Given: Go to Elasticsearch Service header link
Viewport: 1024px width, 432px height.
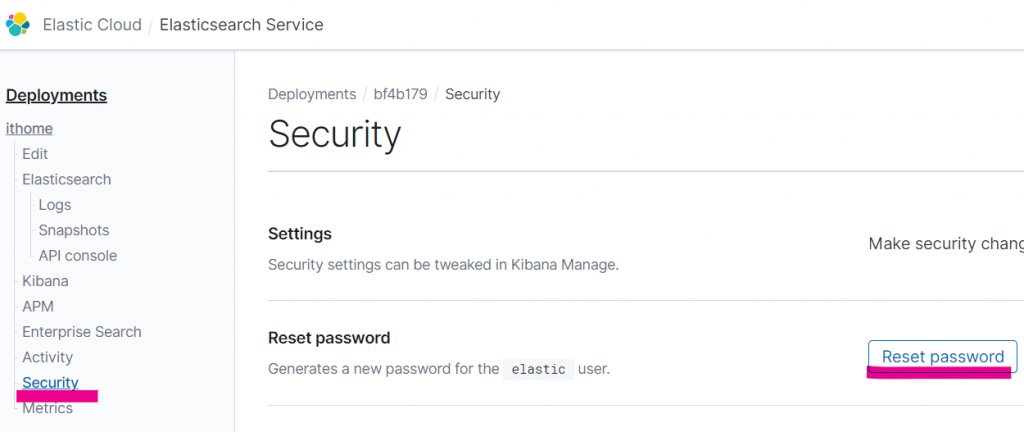Looking at the screenshot, I should [241, 25].
